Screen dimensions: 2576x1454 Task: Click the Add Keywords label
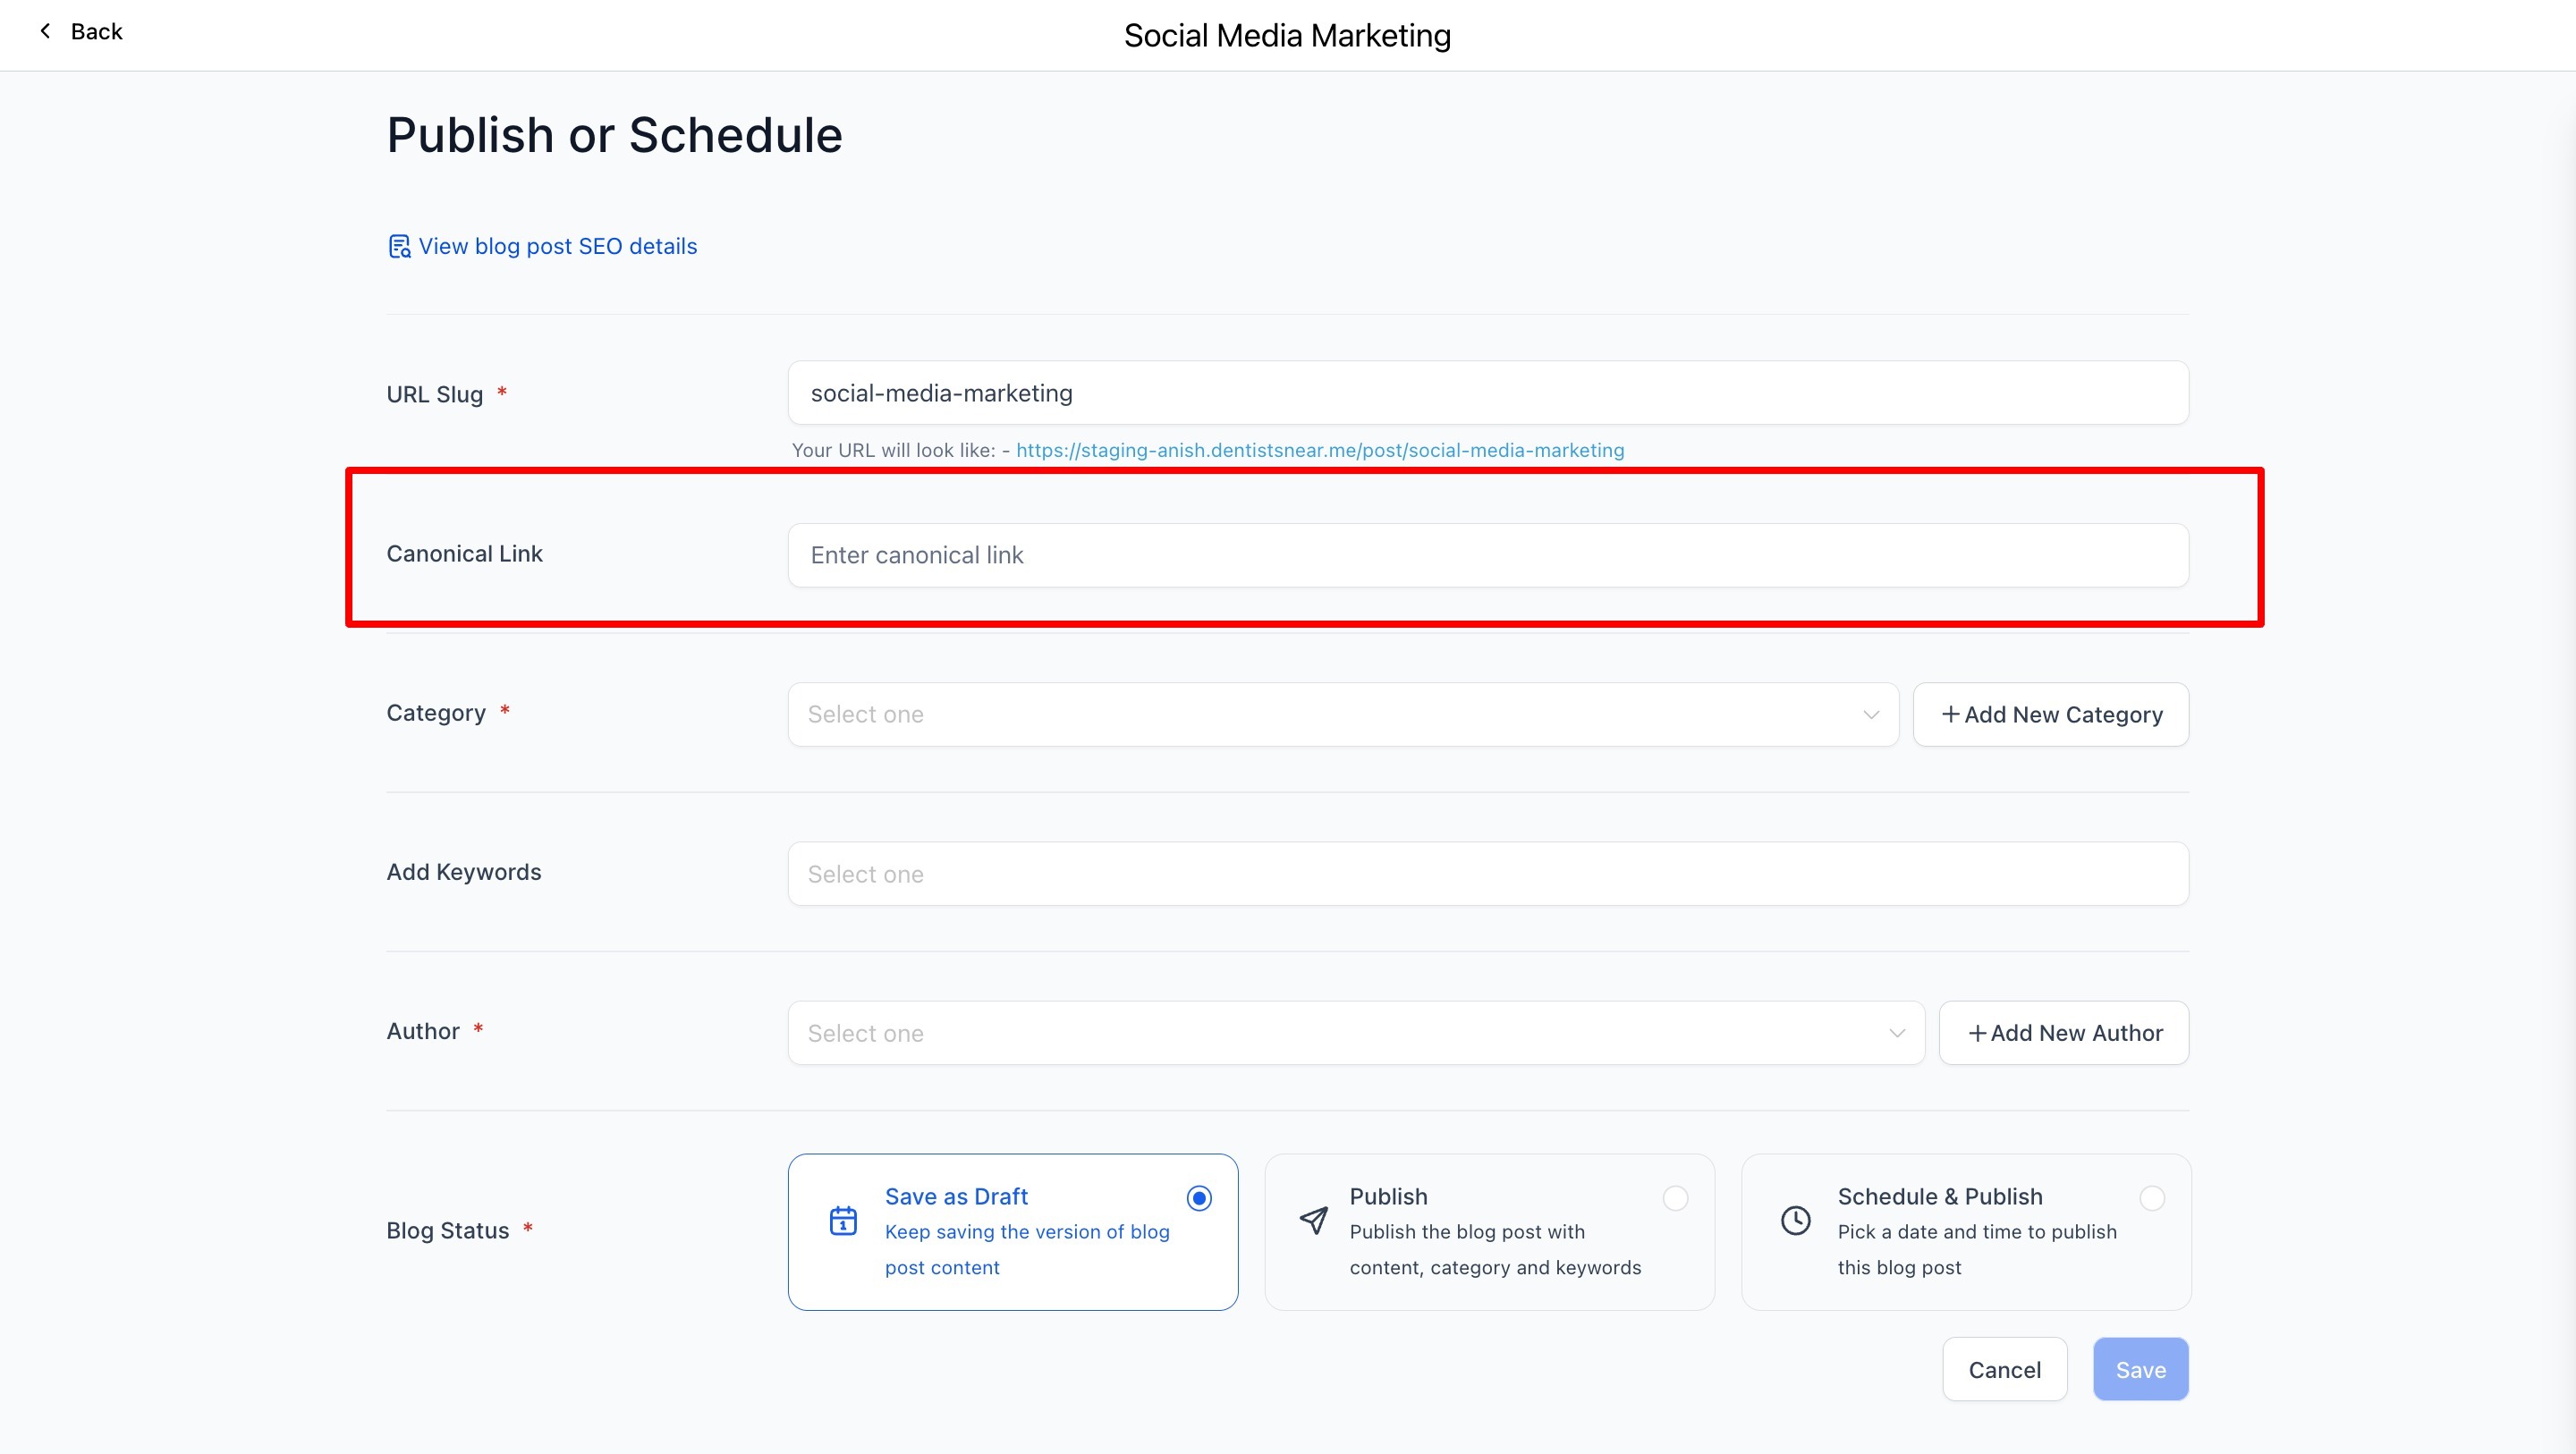(x=464, y=872)
